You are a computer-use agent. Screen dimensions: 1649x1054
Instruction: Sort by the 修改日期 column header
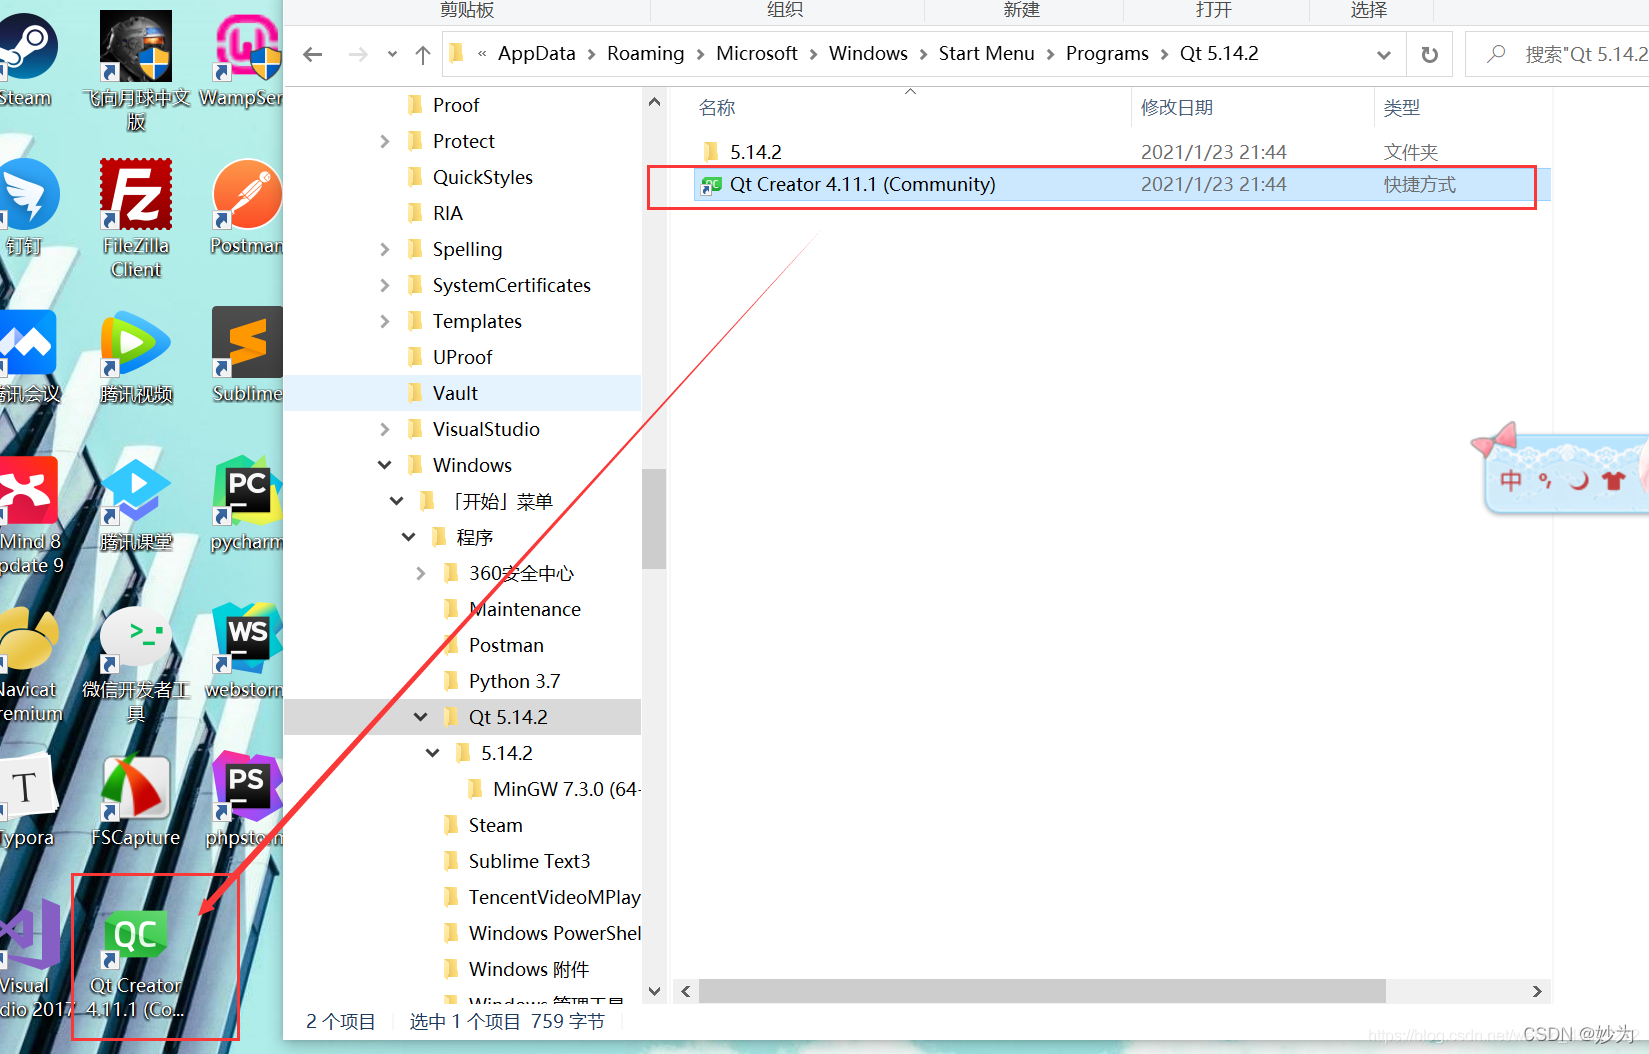pos(1177,108)
